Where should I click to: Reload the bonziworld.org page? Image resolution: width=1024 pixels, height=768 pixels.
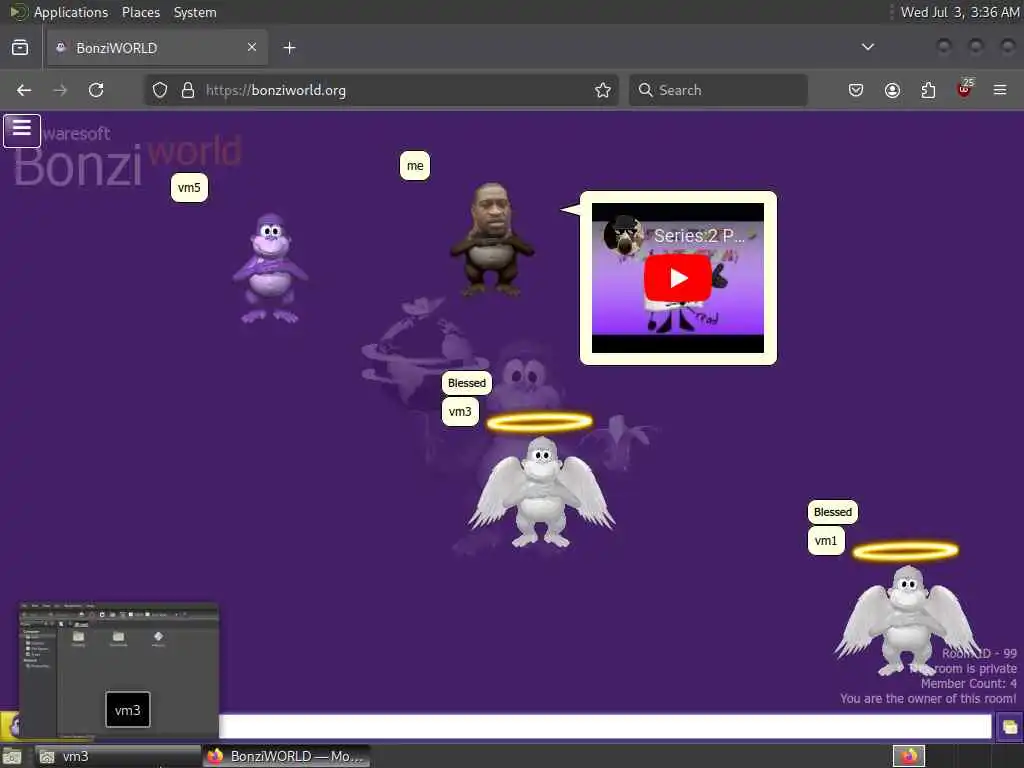click(96, 90)
